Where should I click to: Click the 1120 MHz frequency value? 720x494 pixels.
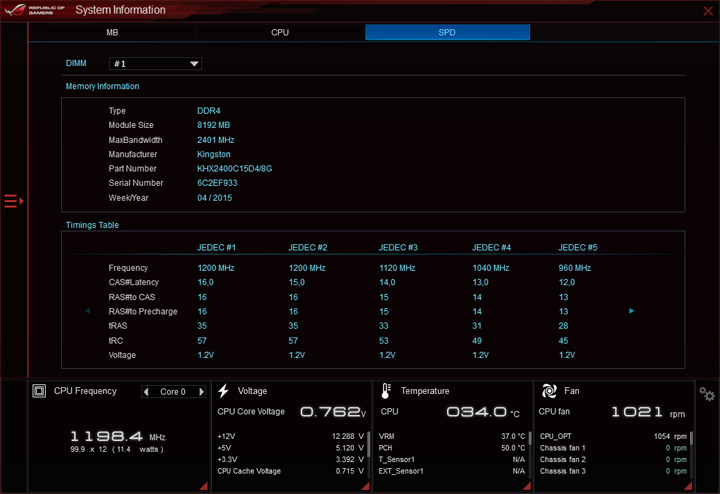click(397, 268)
